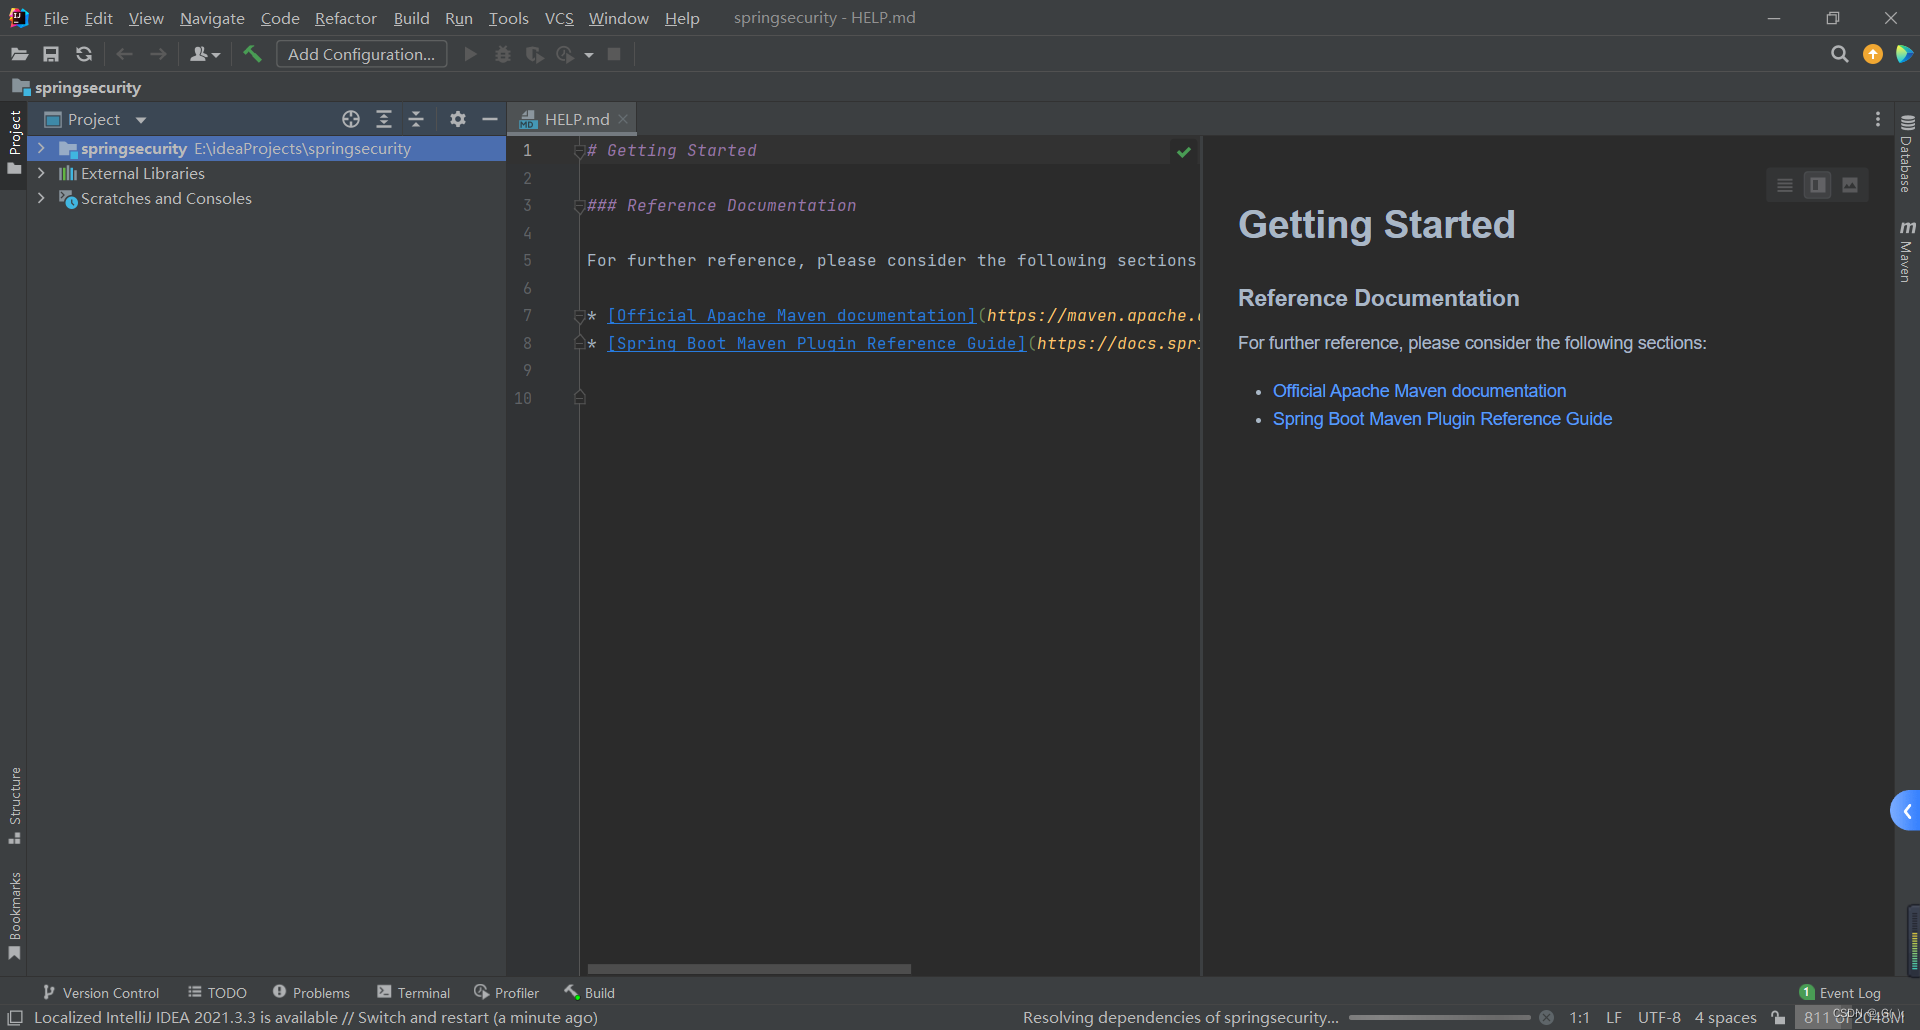The image size is (1920, 1030).
Task: Open the Profile run options dropdown arrow
Action: pyautogui.click(x=589, y=55)
